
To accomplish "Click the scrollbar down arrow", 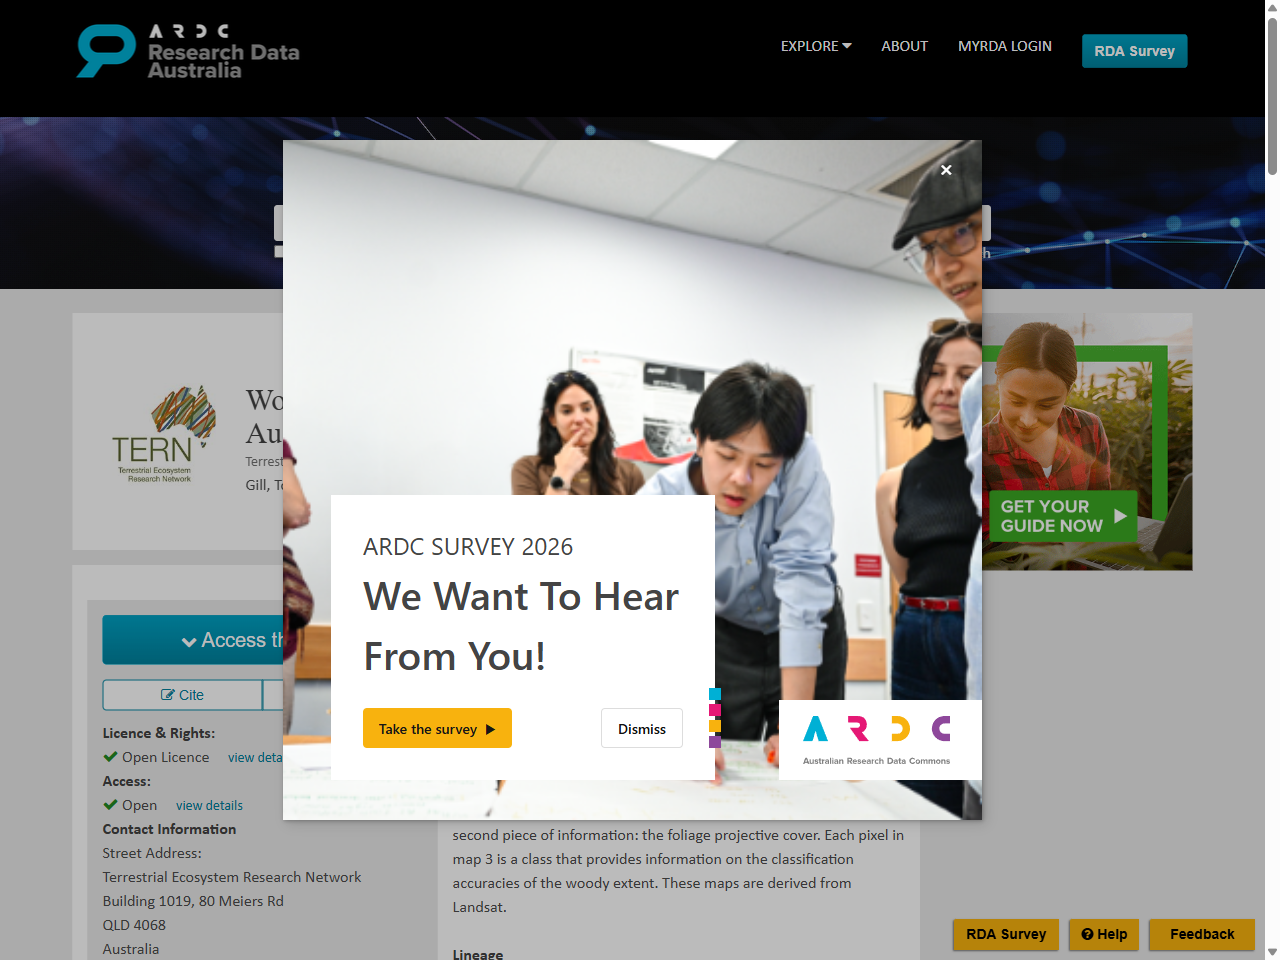I will (1272, 952).
